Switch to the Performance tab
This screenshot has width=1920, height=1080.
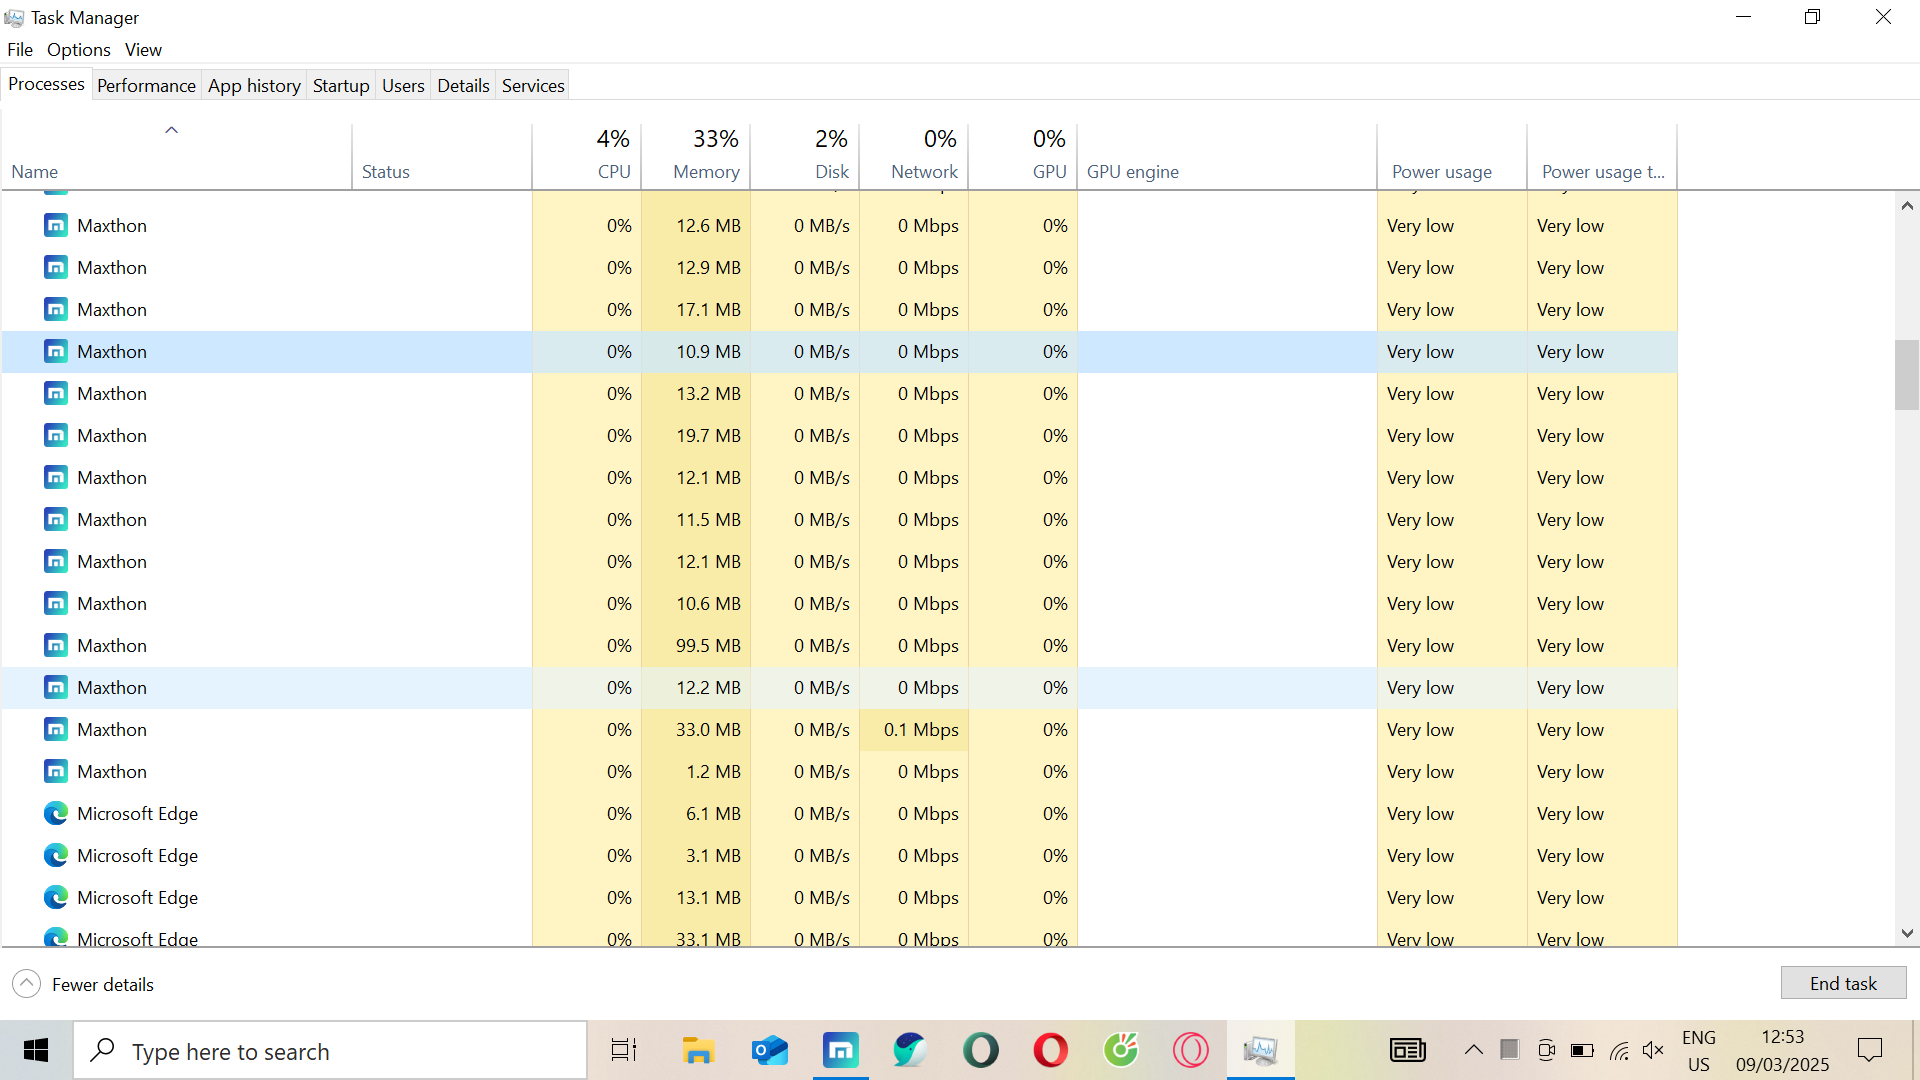tap(146, 86)
